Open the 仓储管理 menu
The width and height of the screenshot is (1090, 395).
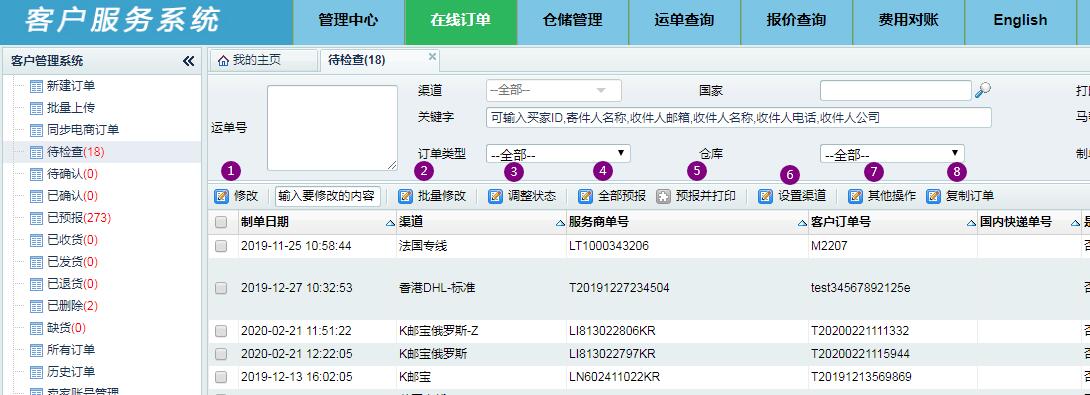pos(573,21)
